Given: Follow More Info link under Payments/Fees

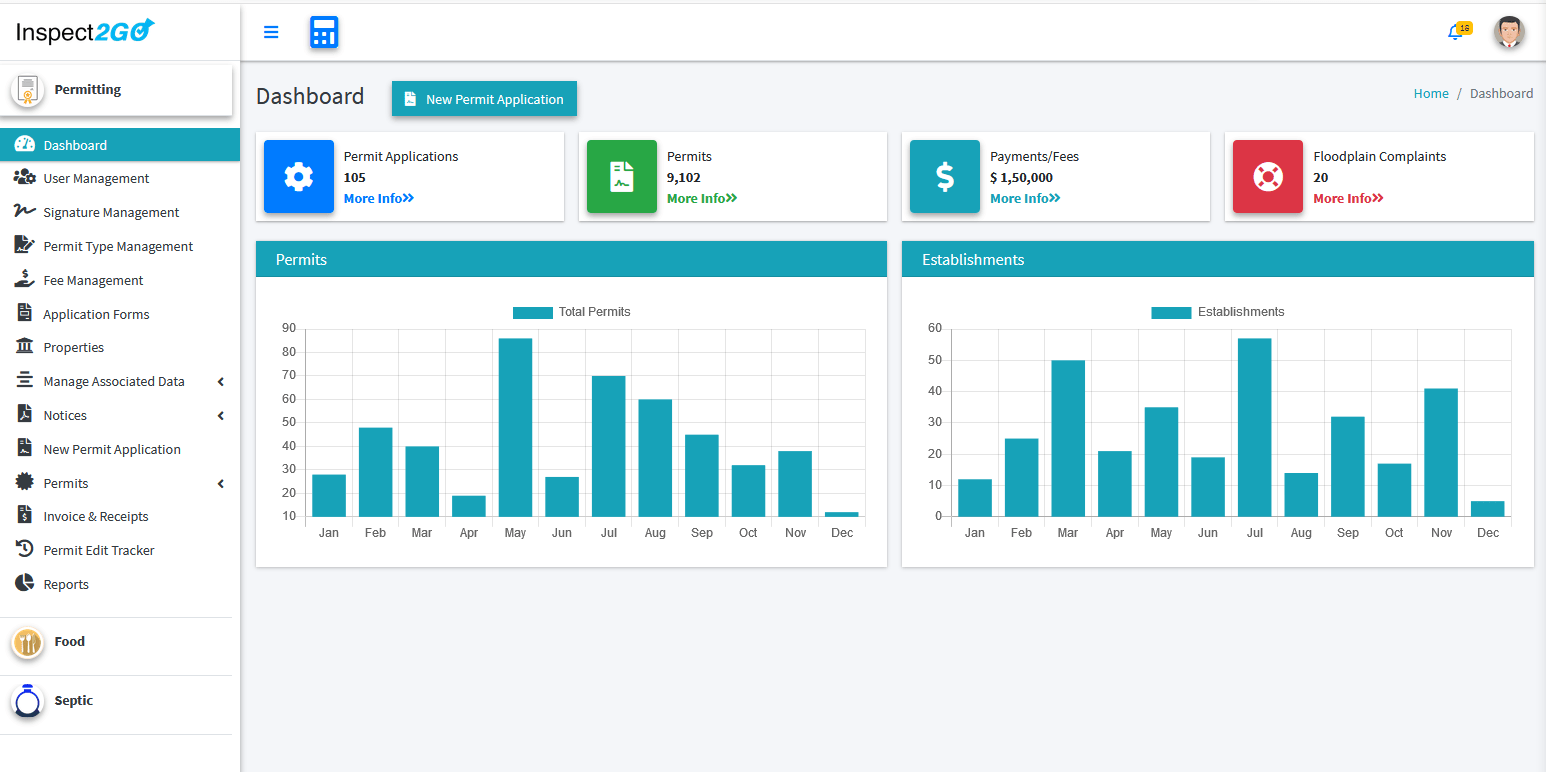Looking at the screenshot, I should [x=1025, y=199].
